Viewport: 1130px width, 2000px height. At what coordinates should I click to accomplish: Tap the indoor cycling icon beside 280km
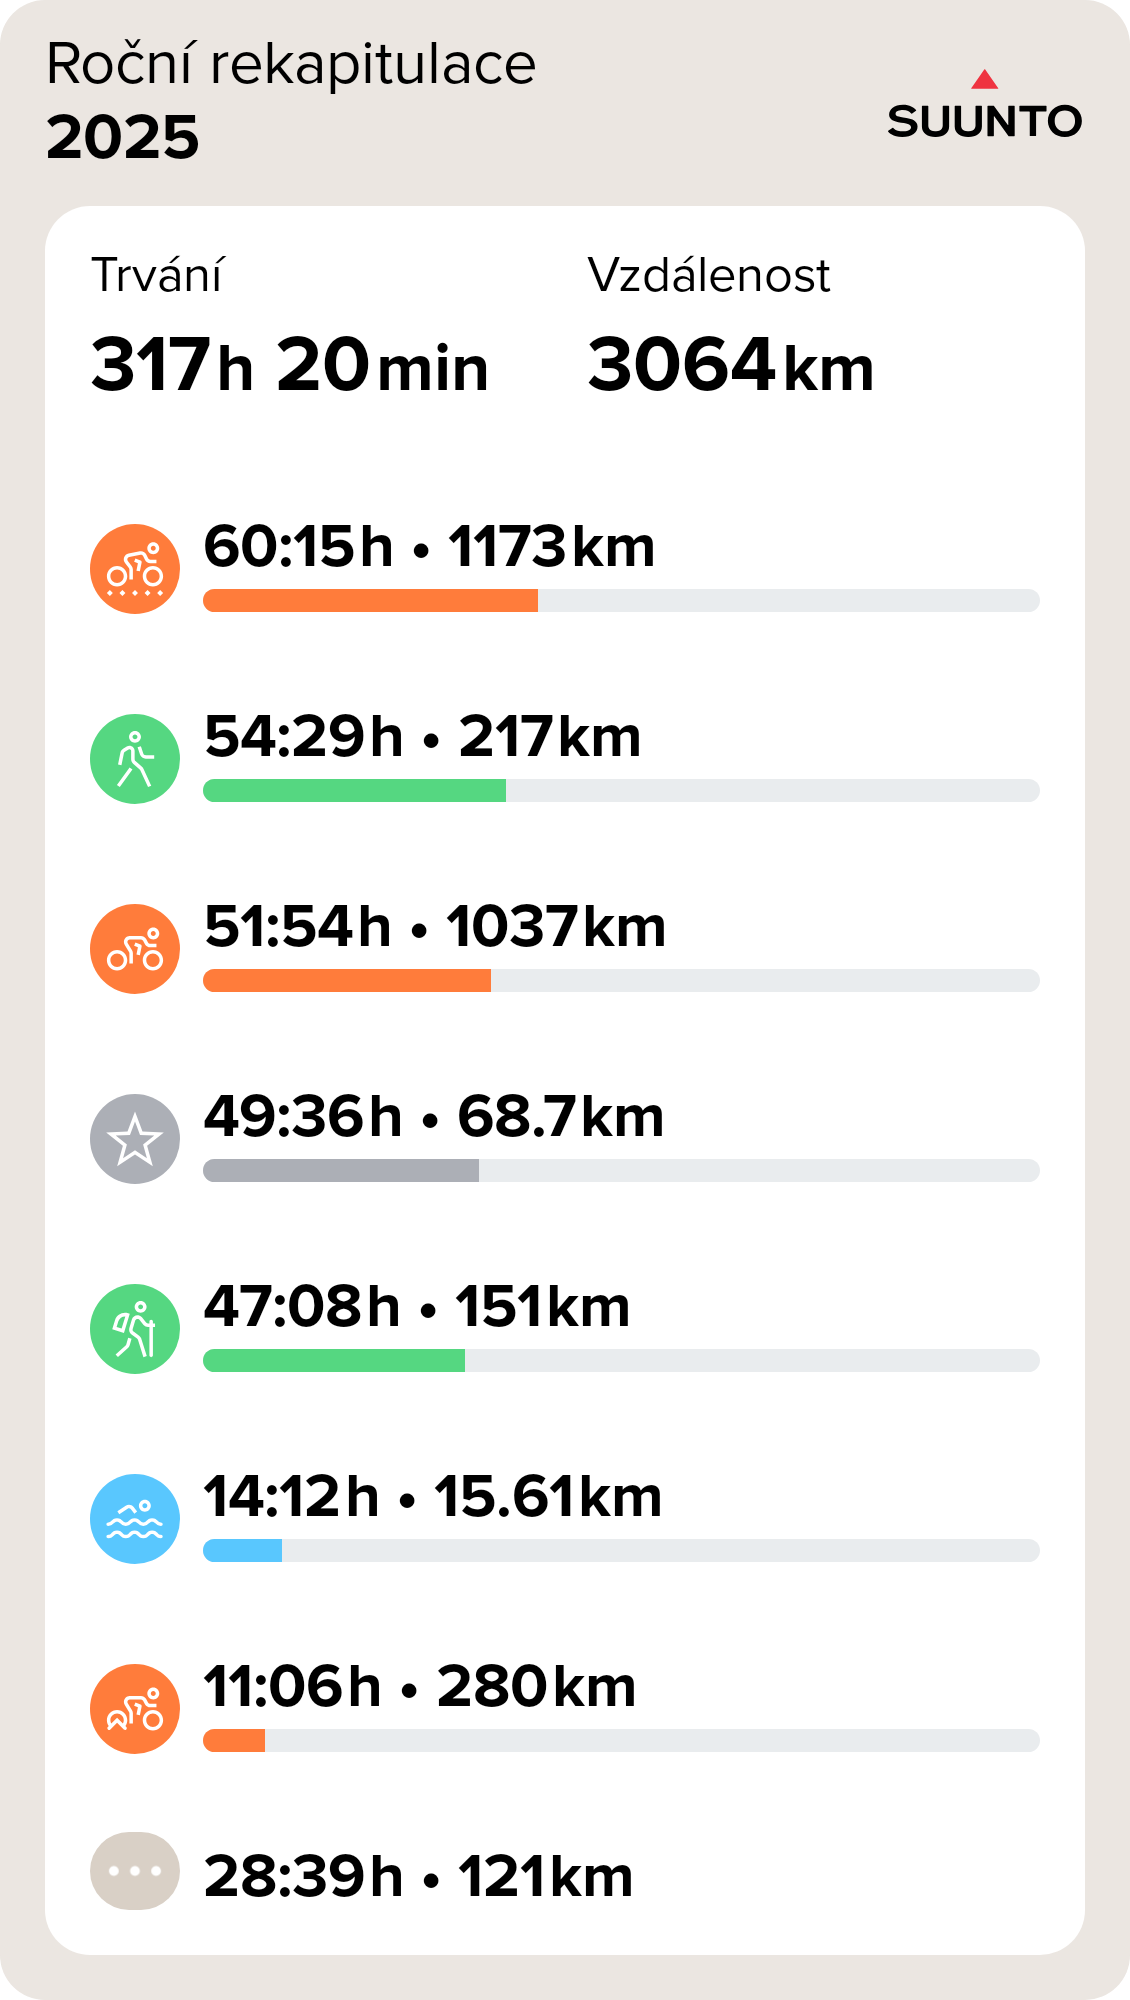coord(135,1708)
